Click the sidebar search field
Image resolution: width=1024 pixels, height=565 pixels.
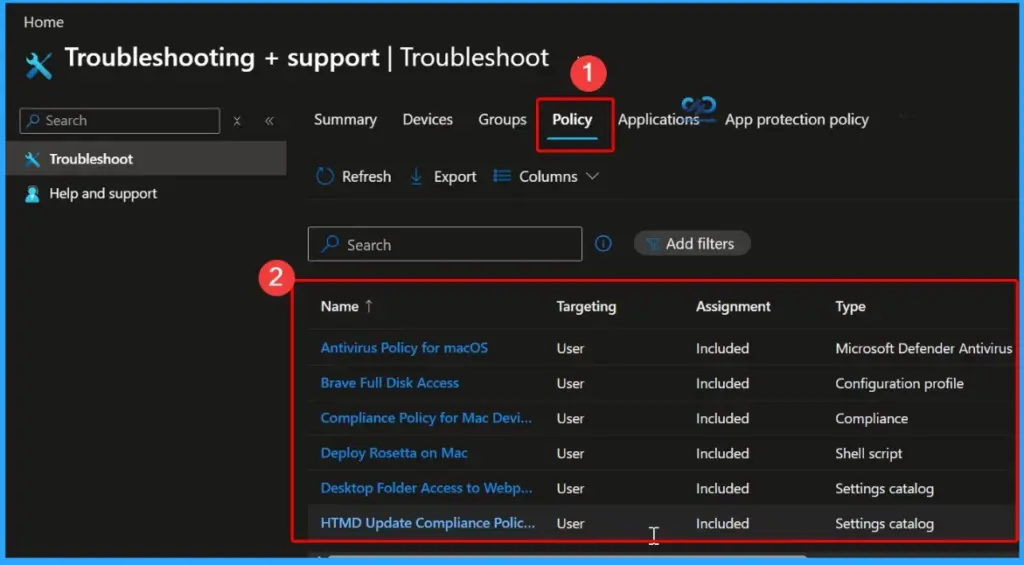120,121
